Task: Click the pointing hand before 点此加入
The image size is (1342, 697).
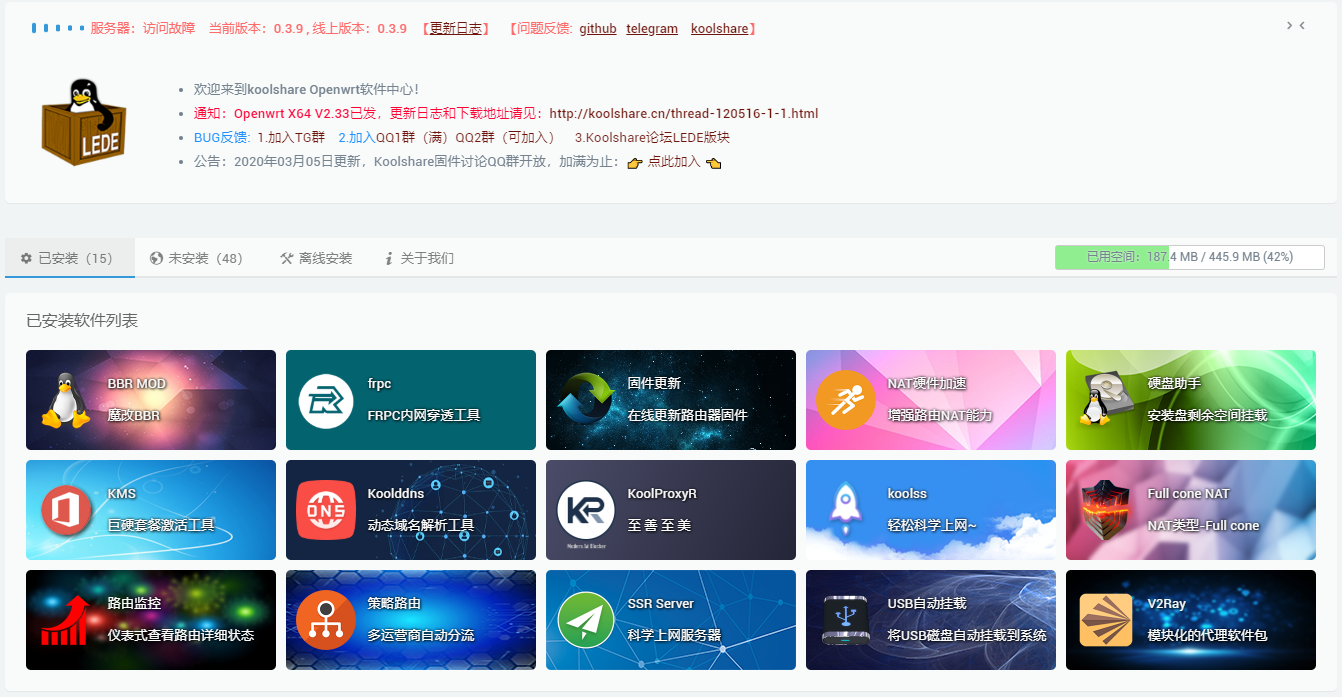Action: point(634,162)
